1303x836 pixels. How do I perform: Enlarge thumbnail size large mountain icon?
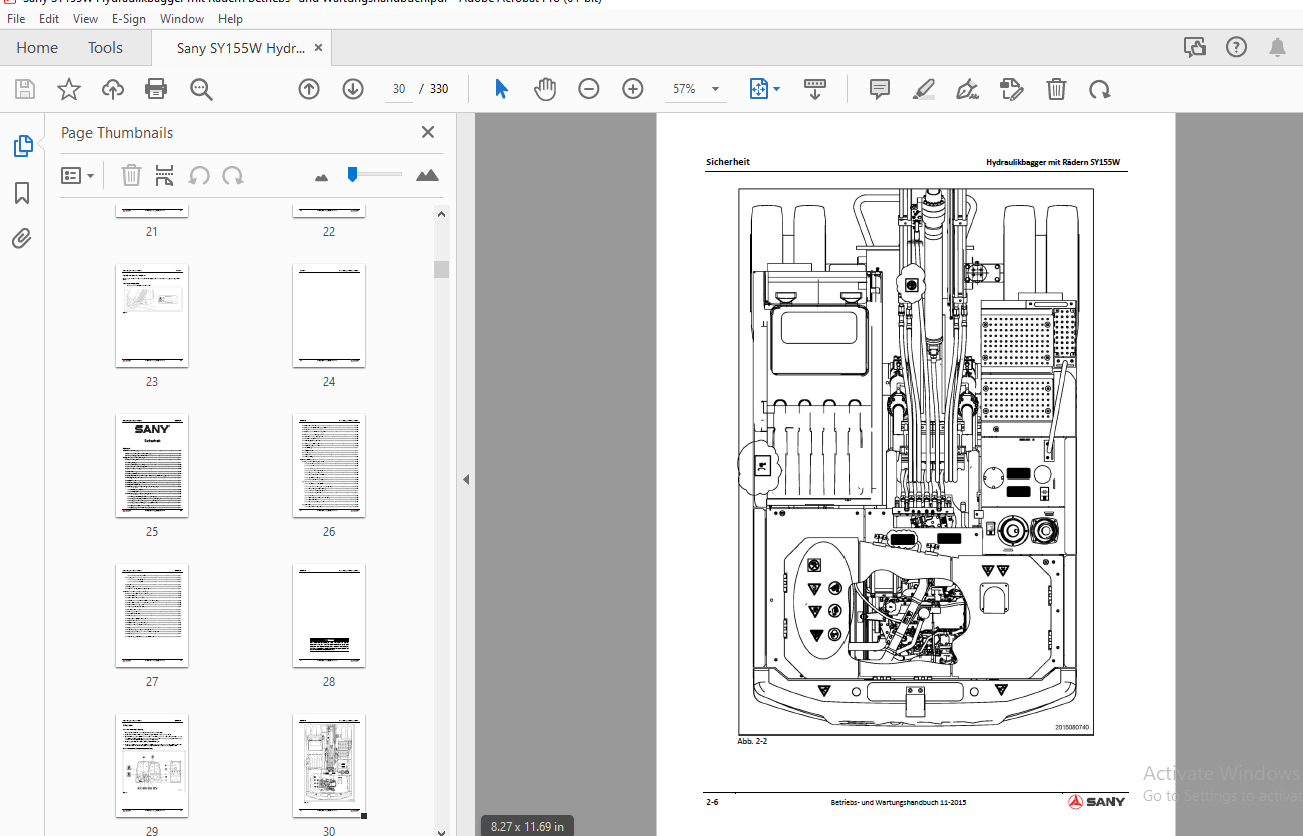point(427,175)
